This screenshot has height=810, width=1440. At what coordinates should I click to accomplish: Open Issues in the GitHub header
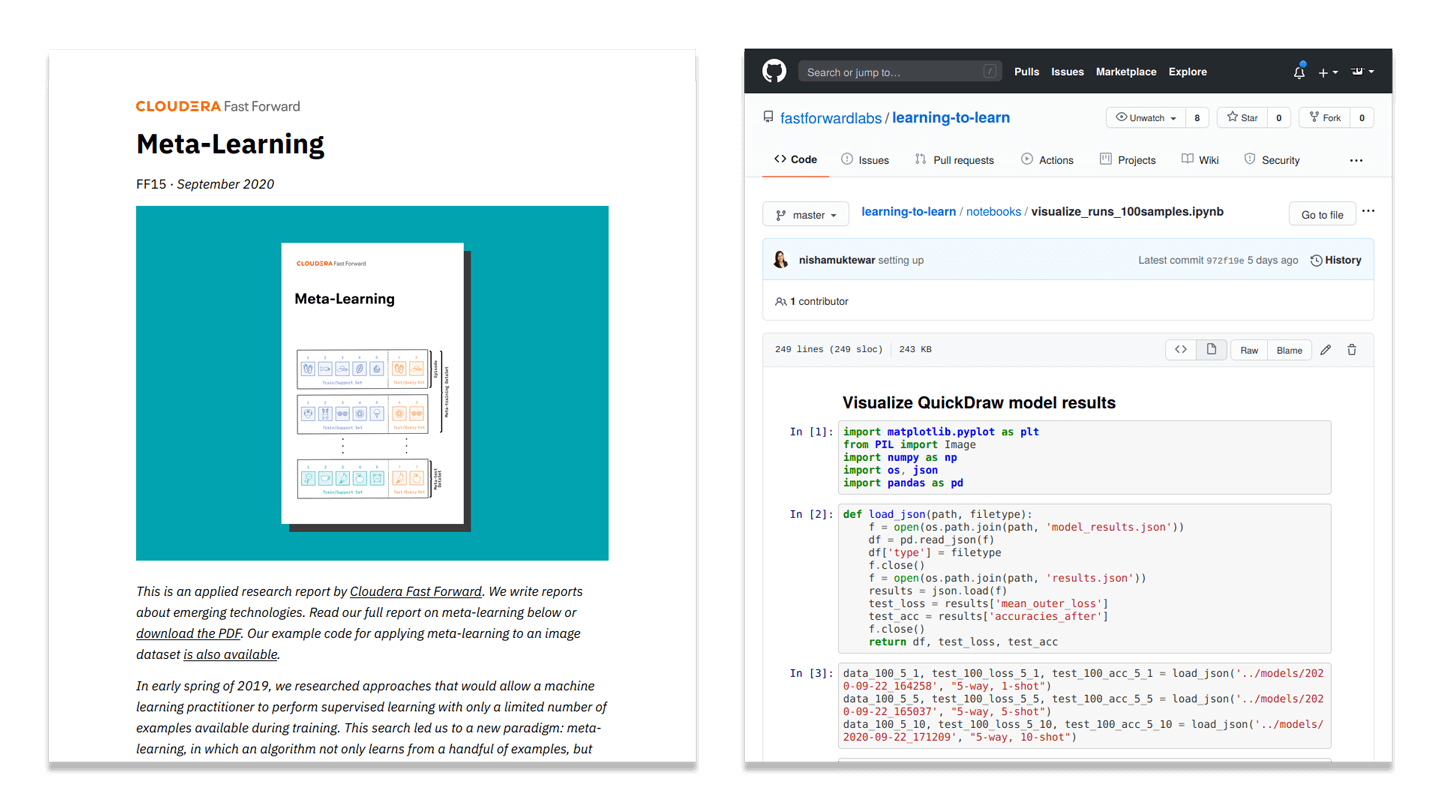[x=1067, y=72]
